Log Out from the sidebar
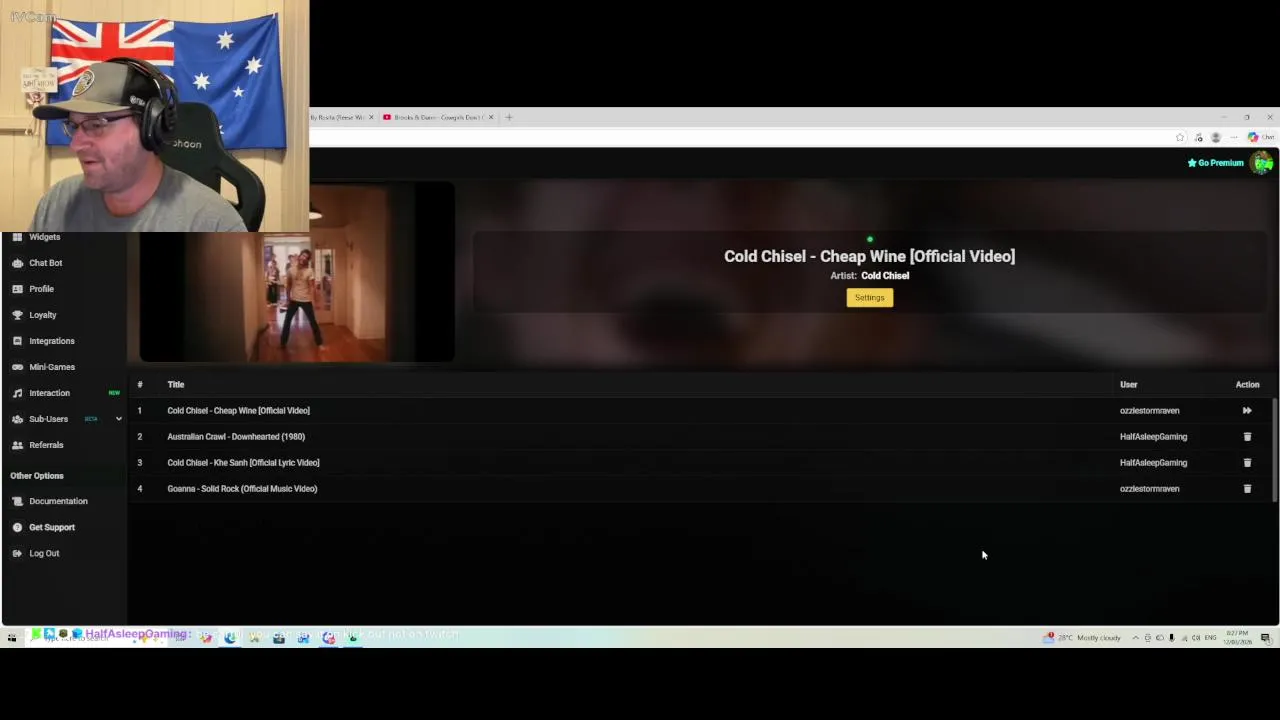1280x720 pixels. [43, 553]
